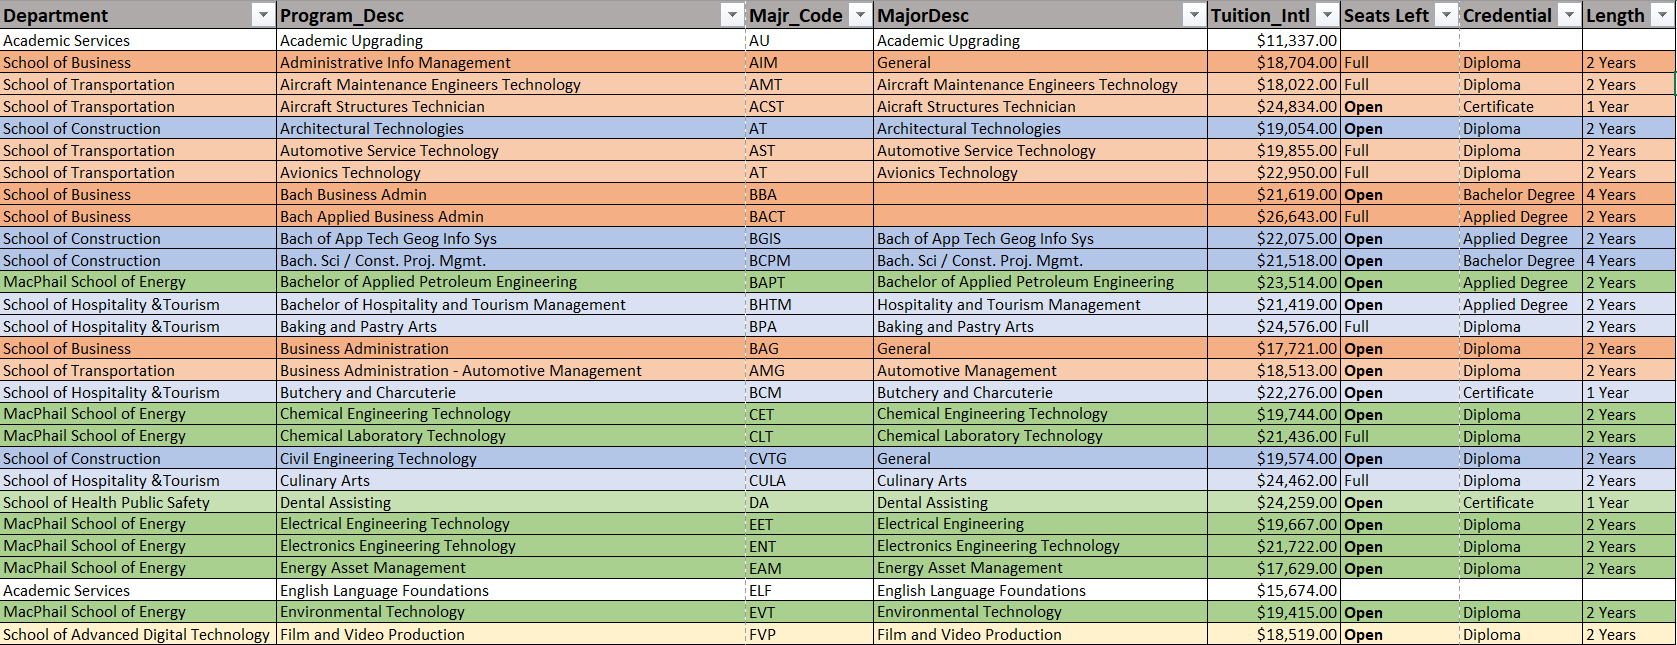Open the Program_Desc filter dropdown arrow
Viewport: 1677px width, 645px height.
[732, 15]
